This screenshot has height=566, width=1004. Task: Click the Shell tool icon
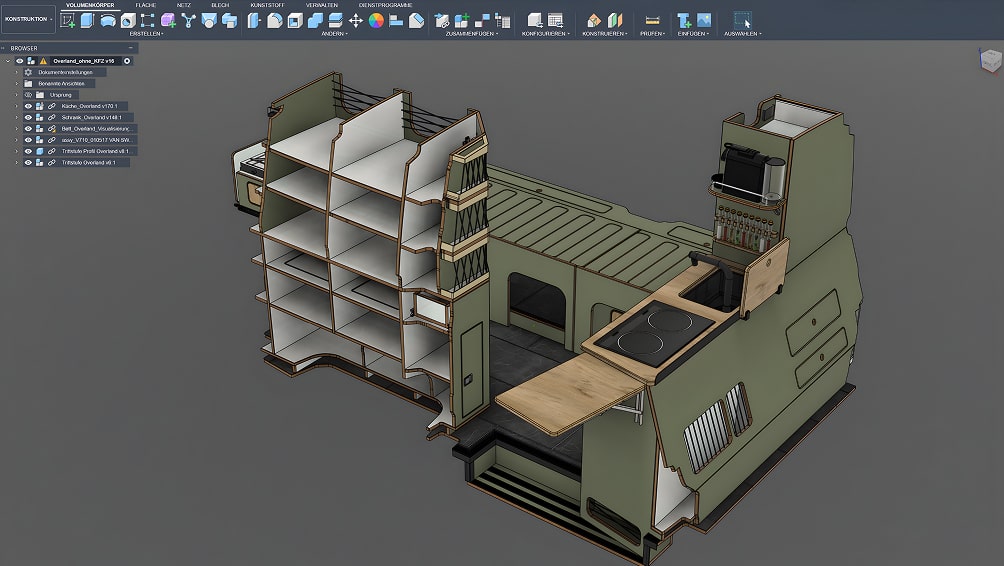coord(295,20)
